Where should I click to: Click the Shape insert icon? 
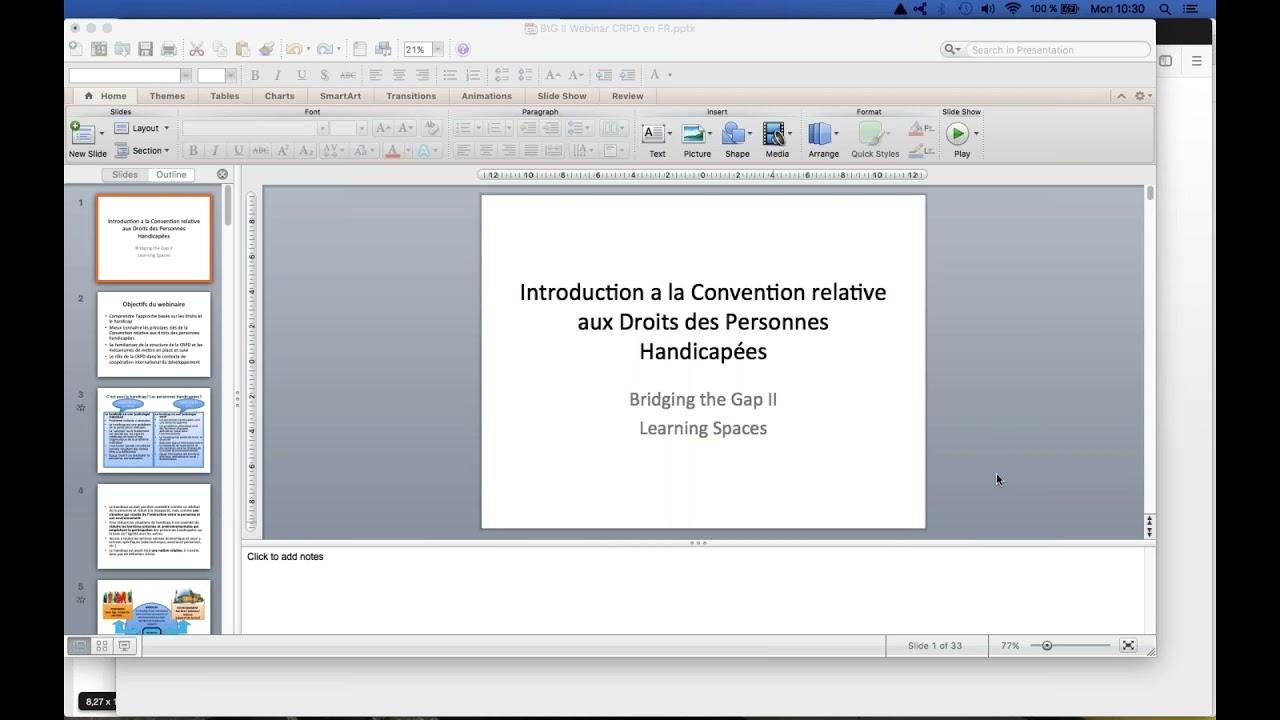734,133
